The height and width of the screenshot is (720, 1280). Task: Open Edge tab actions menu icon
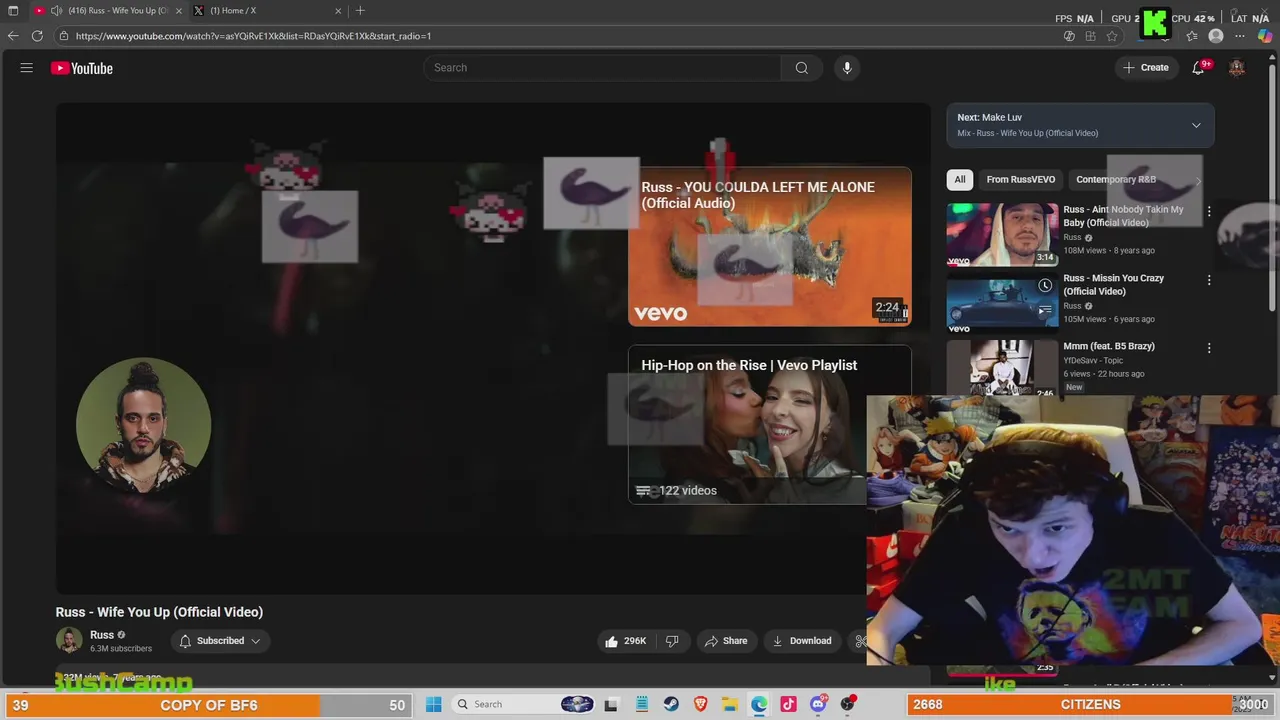(x=13, y=11)
